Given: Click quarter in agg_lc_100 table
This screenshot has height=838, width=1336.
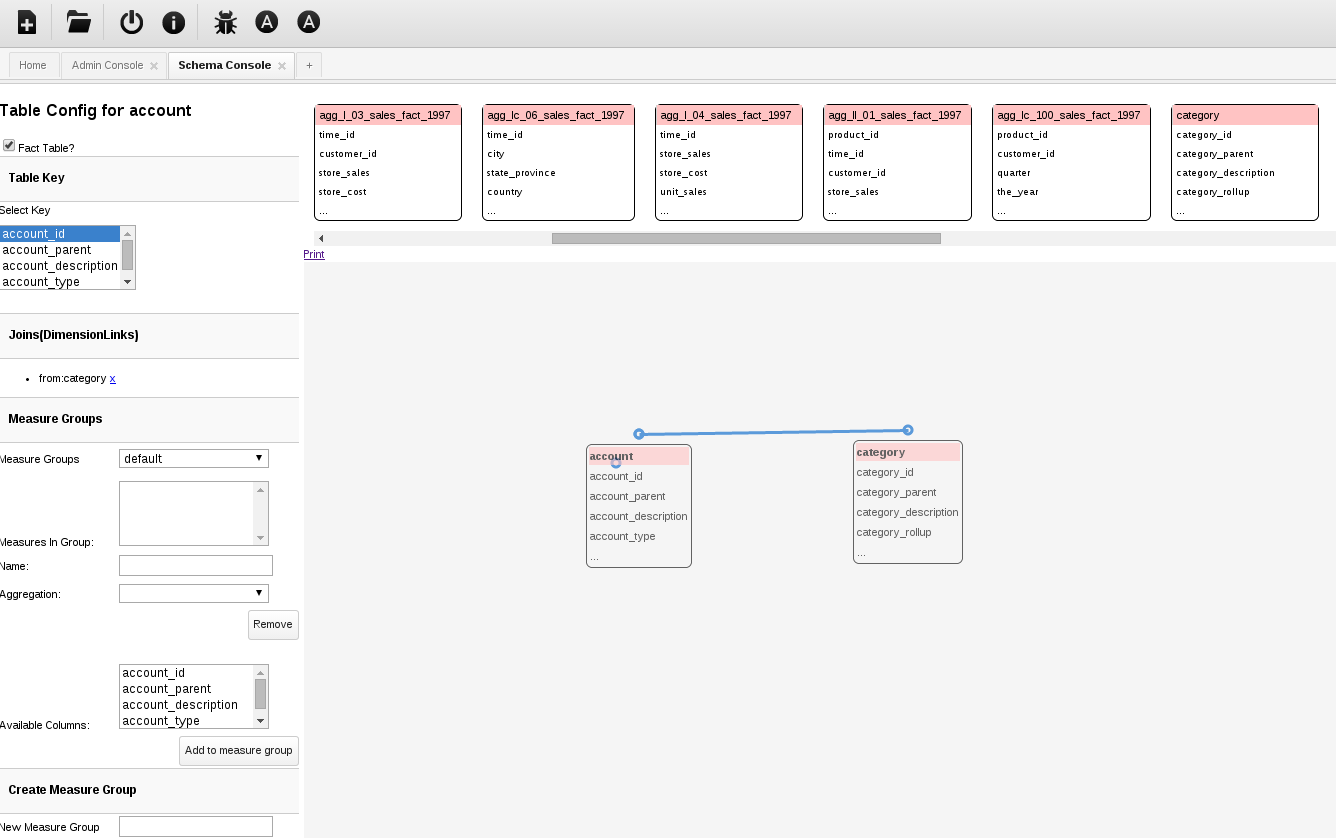Looking at the screenshot, I should (x=1014, y=173).
